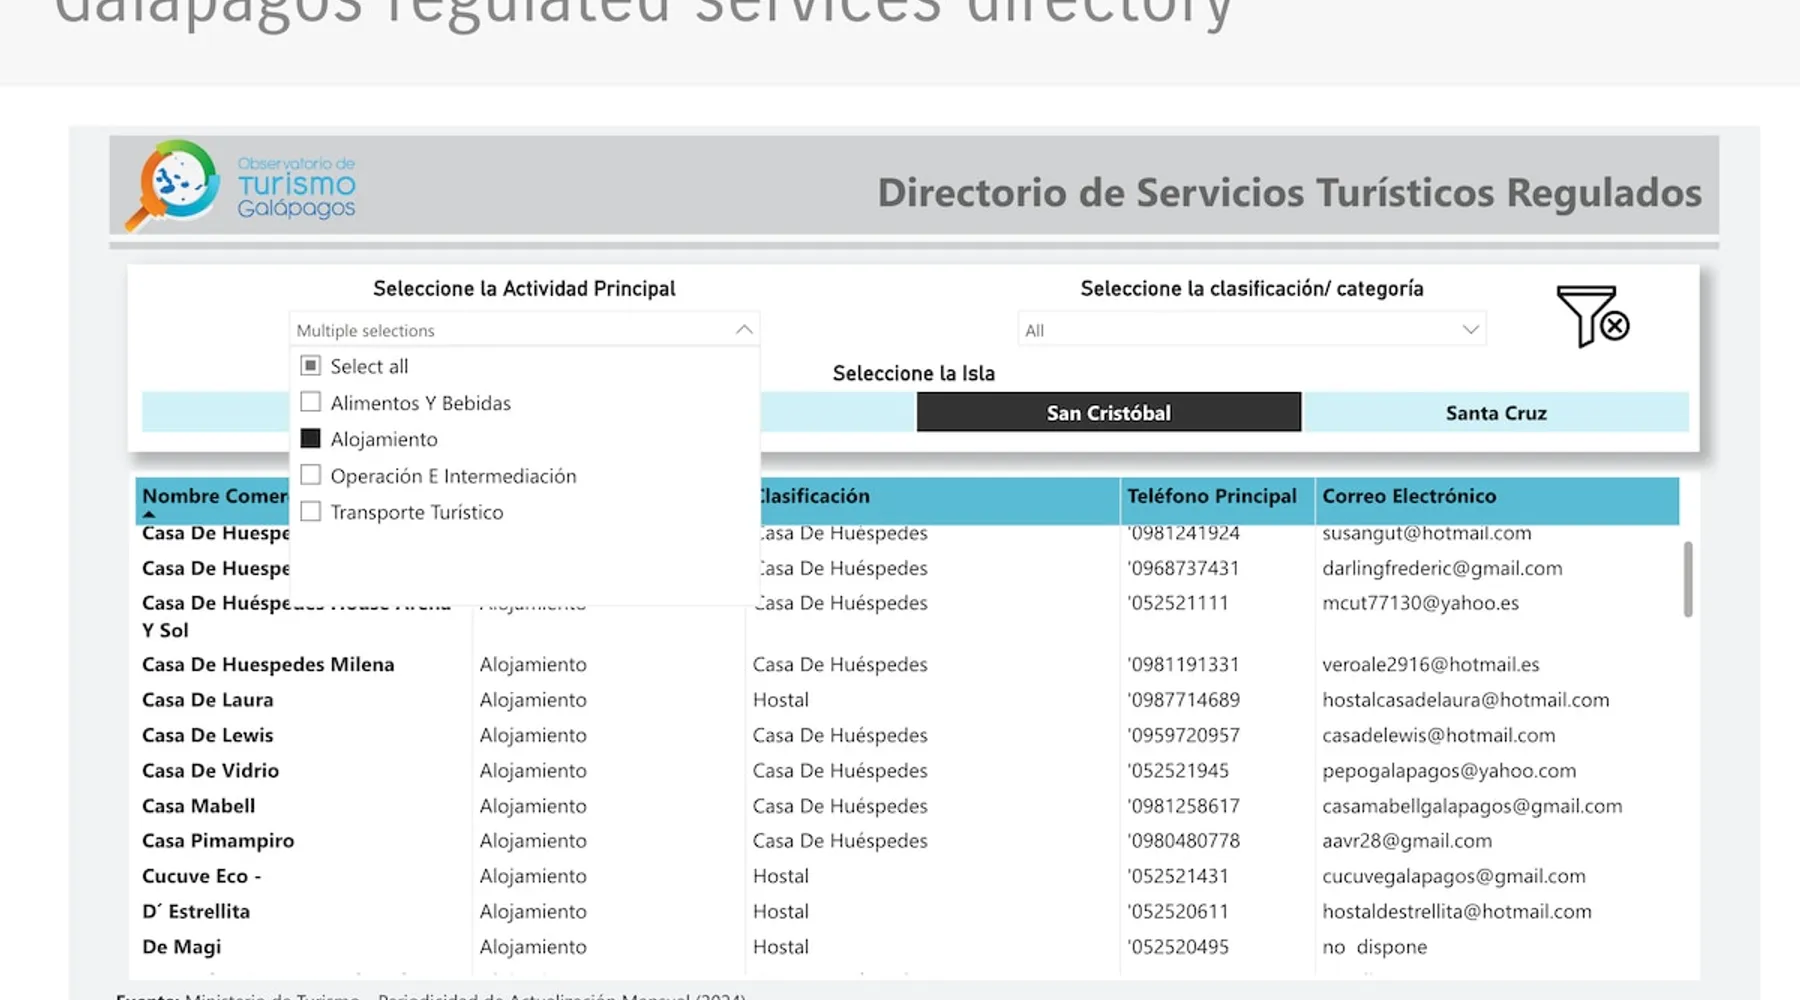Click the table's vertical scrollbar

click(x=1687, y=580)
